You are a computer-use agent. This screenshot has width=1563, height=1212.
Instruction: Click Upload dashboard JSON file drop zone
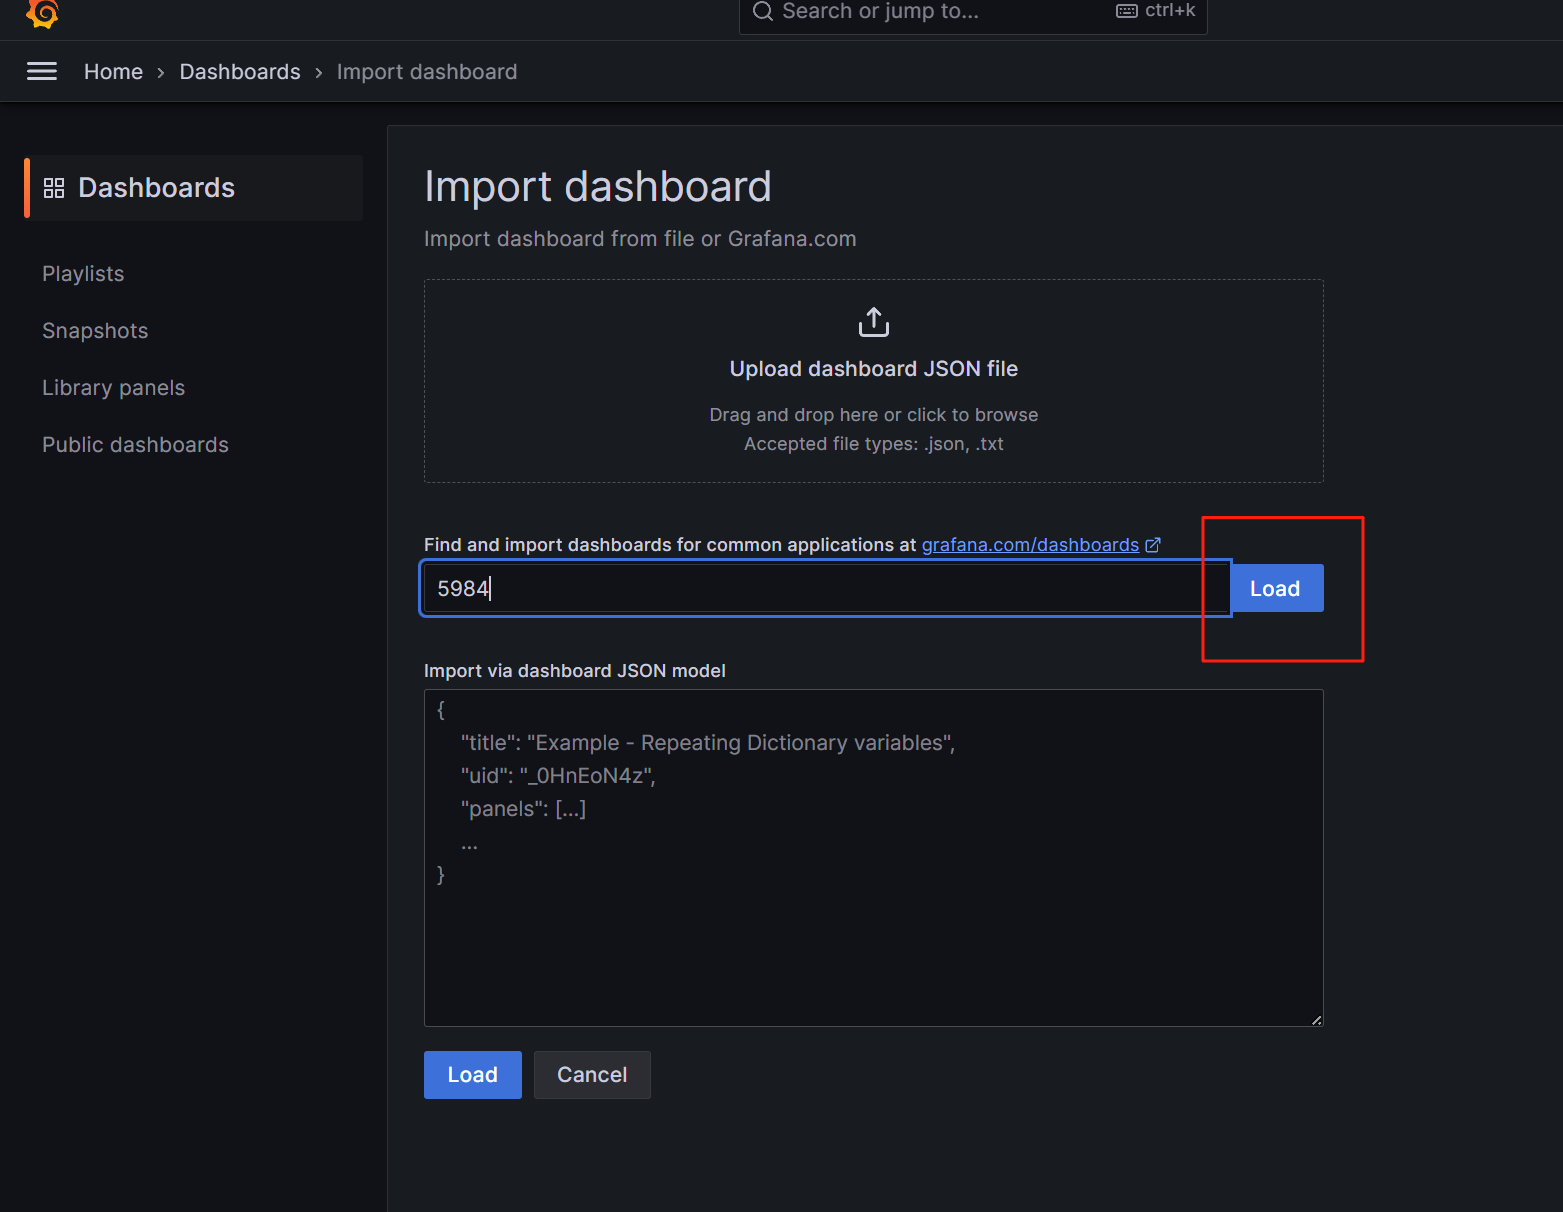pyautogui.click(x=874, y=381)
